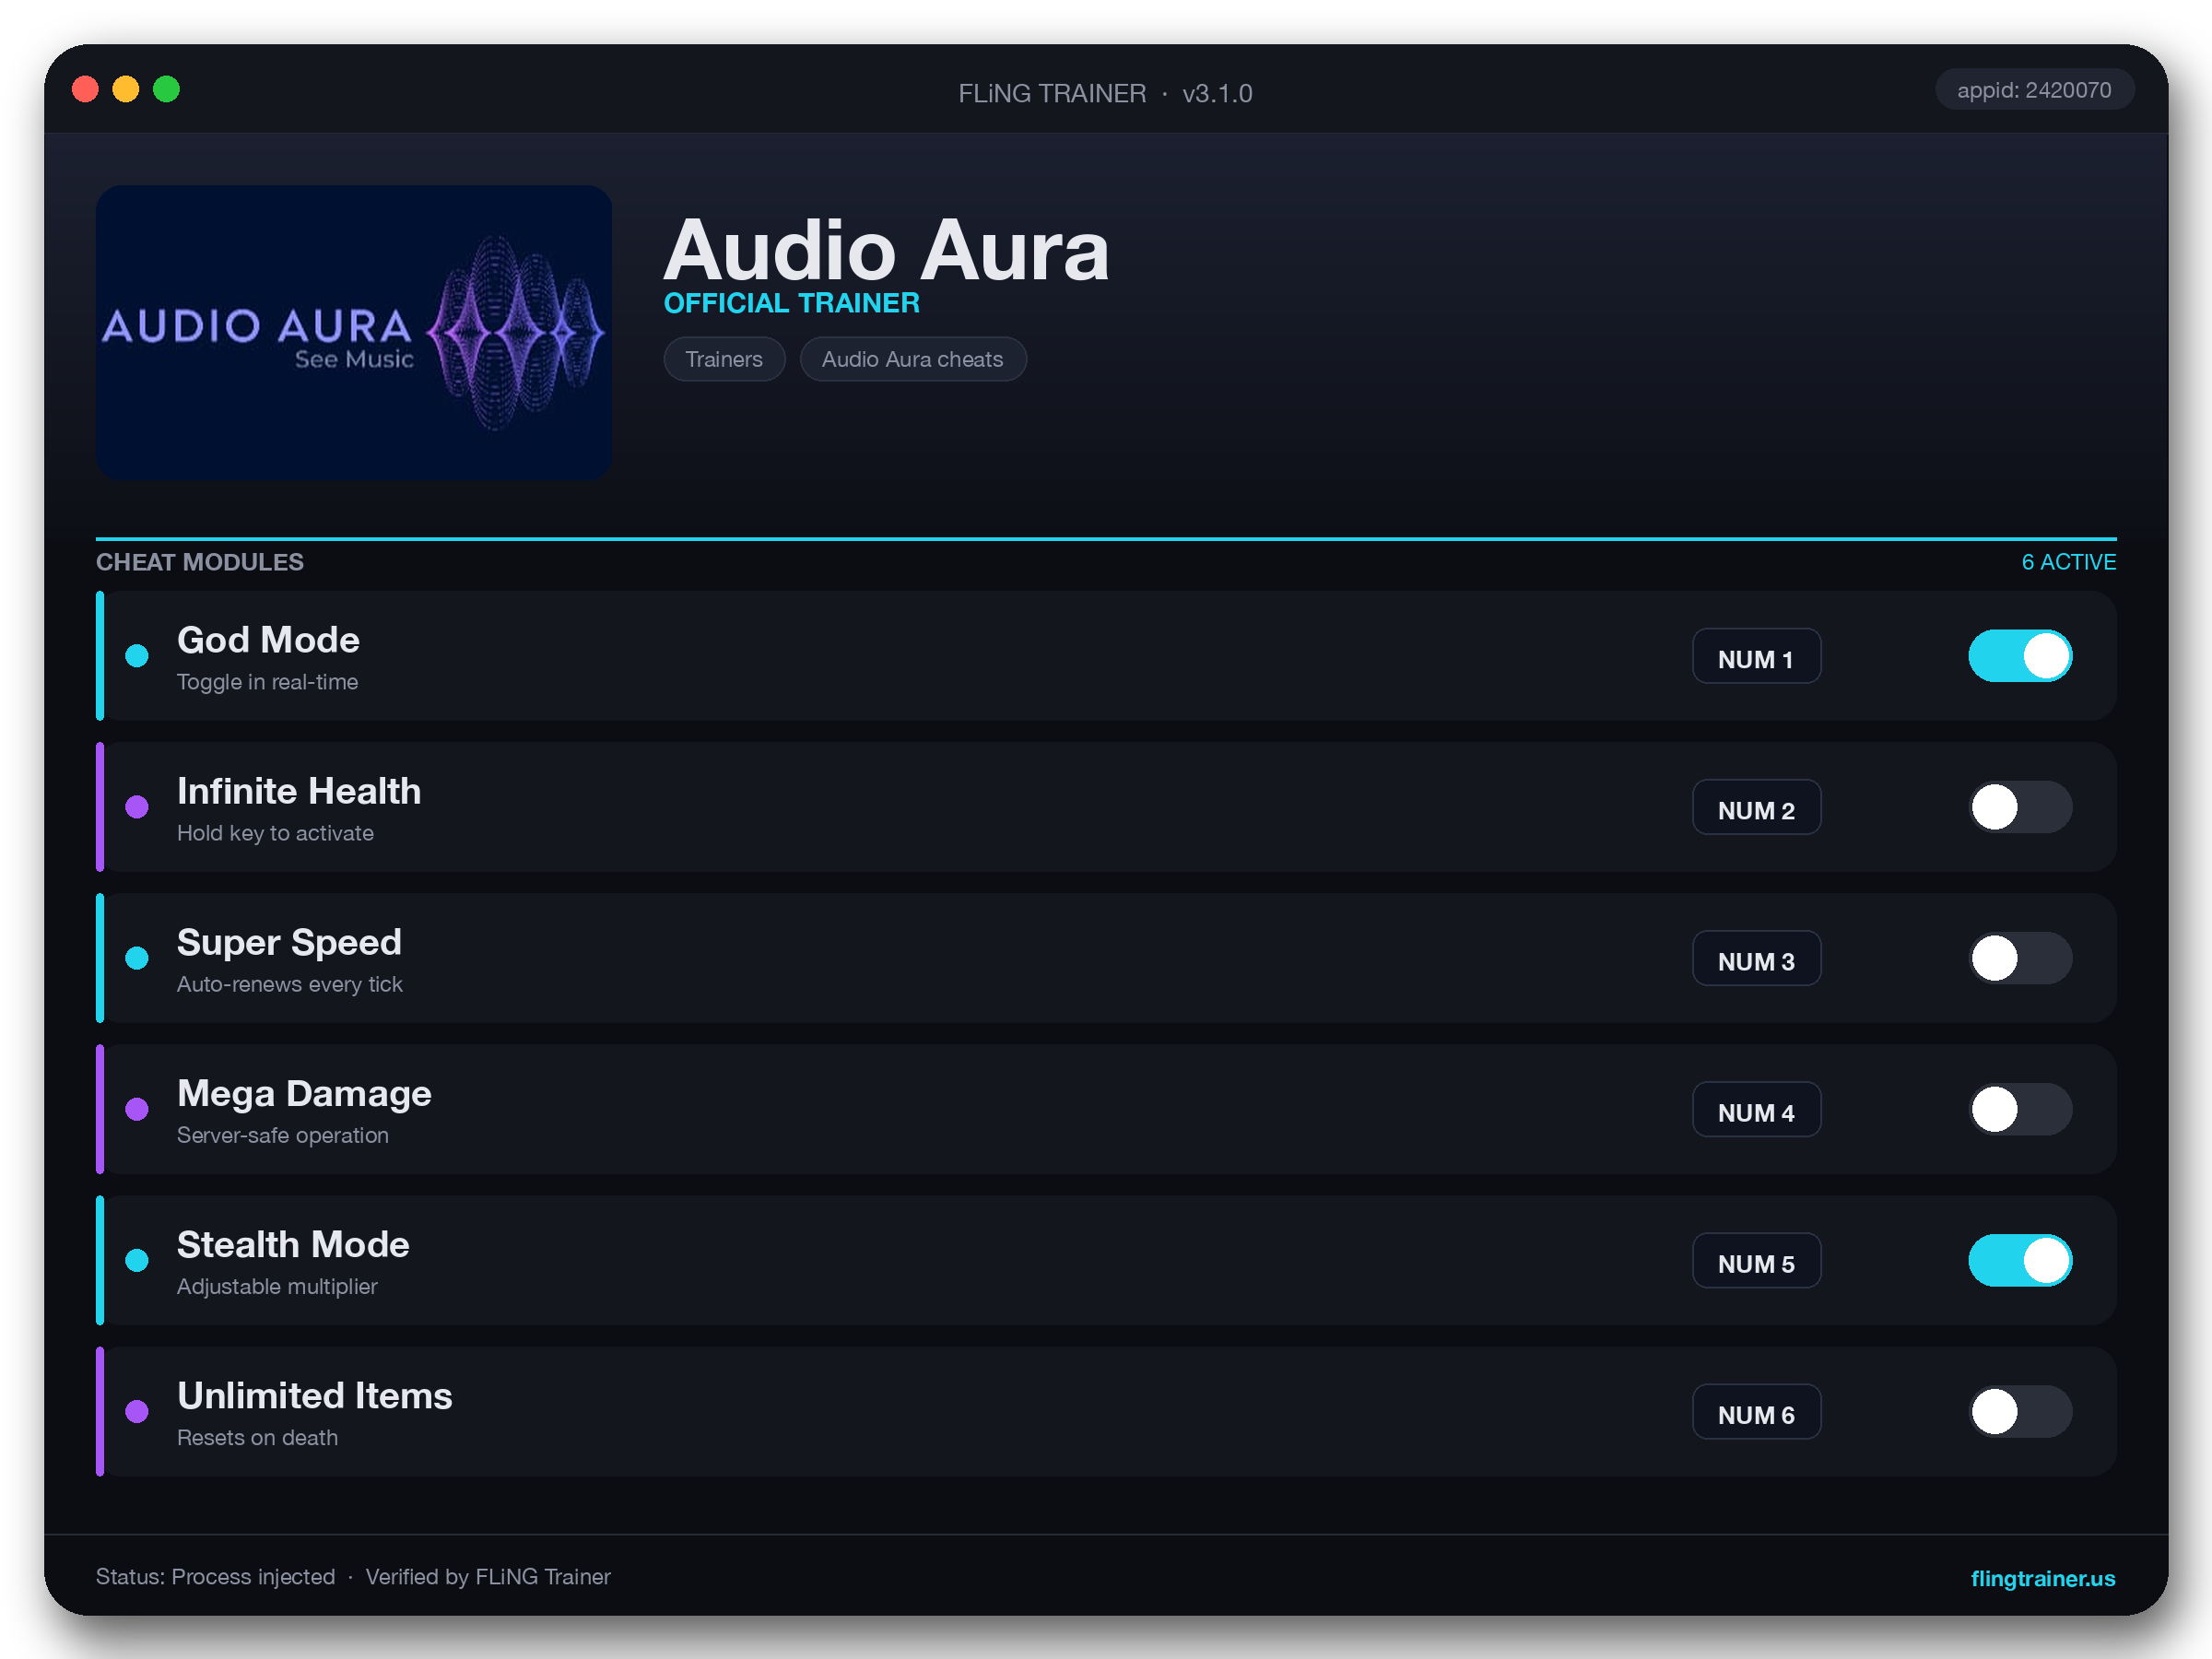
Task: Click the FLiNG TRAINER v3.1.0 window title
Action: 1105,93
